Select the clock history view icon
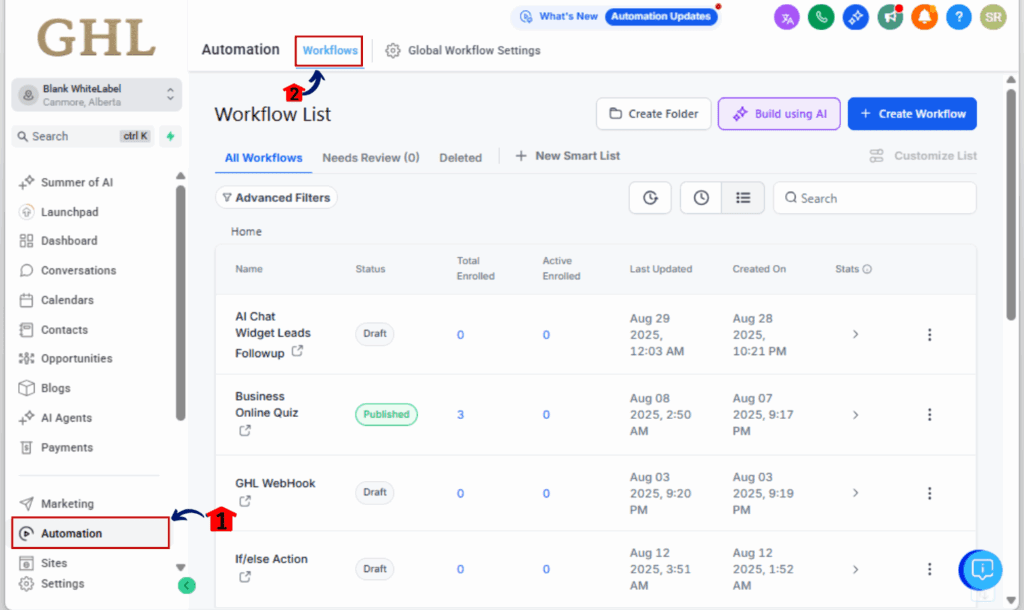Viewport: 1024px width, 610px height. tap(701, 198)
